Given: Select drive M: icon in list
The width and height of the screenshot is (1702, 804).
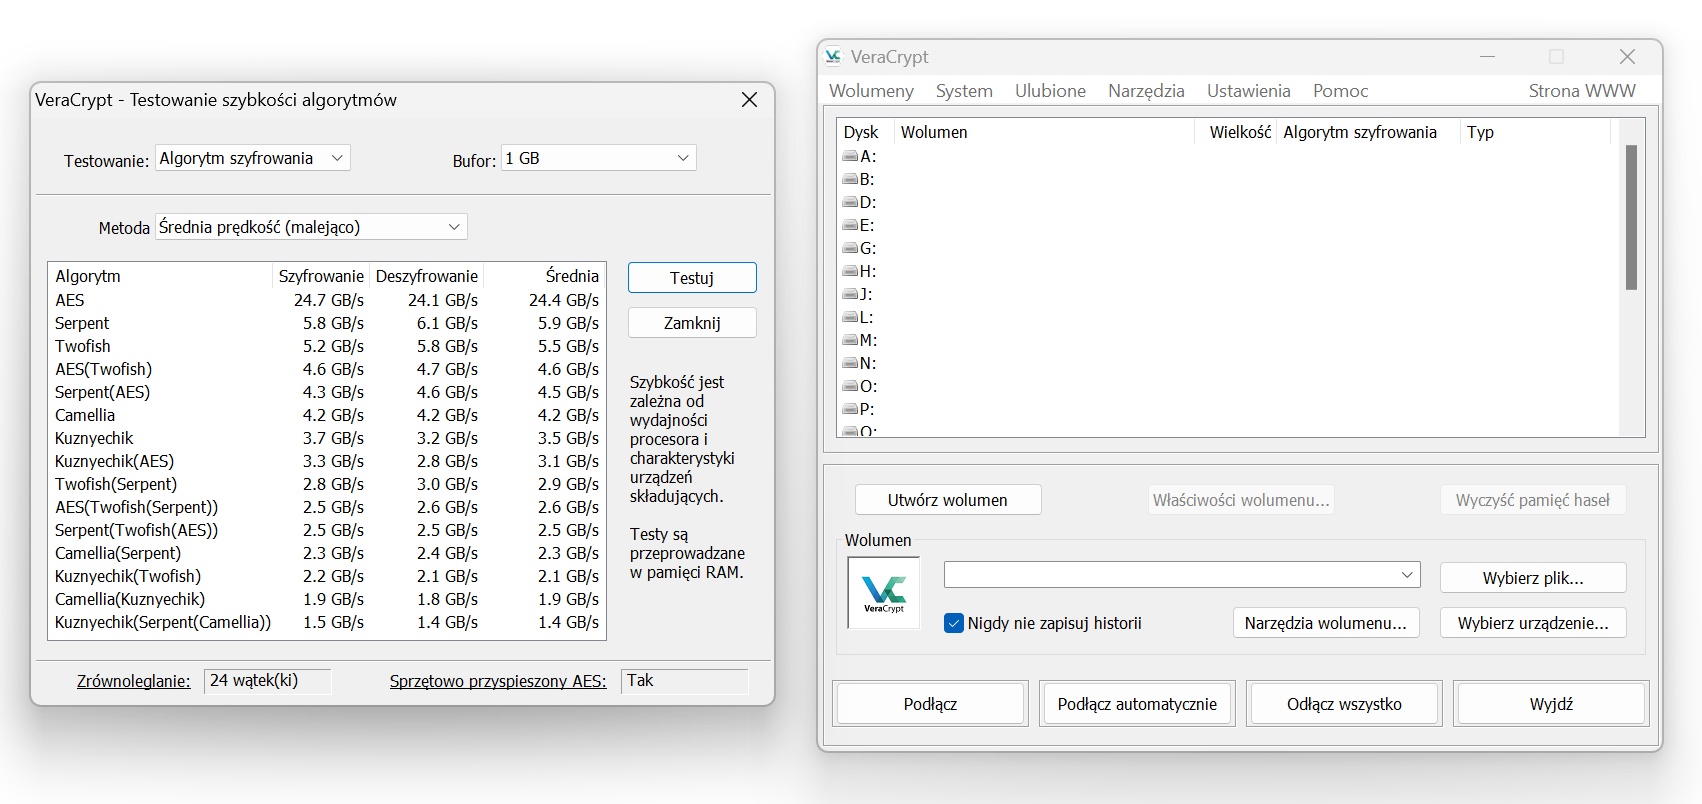Looking at the screenshot, I should point(850,340).
